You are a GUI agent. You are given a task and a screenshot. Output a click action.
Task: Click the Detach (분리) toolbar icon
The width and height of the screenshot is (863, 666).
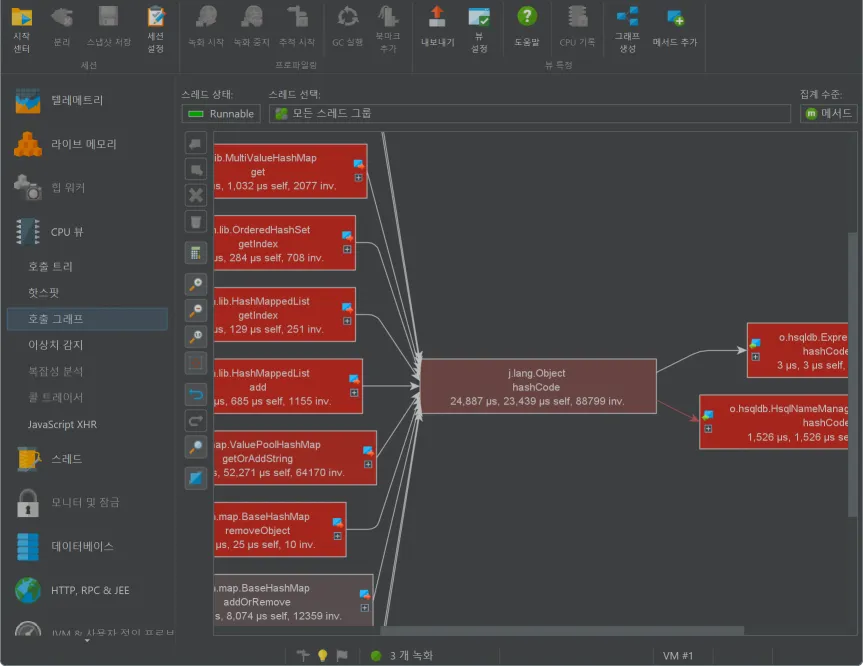tap(62, 28)
